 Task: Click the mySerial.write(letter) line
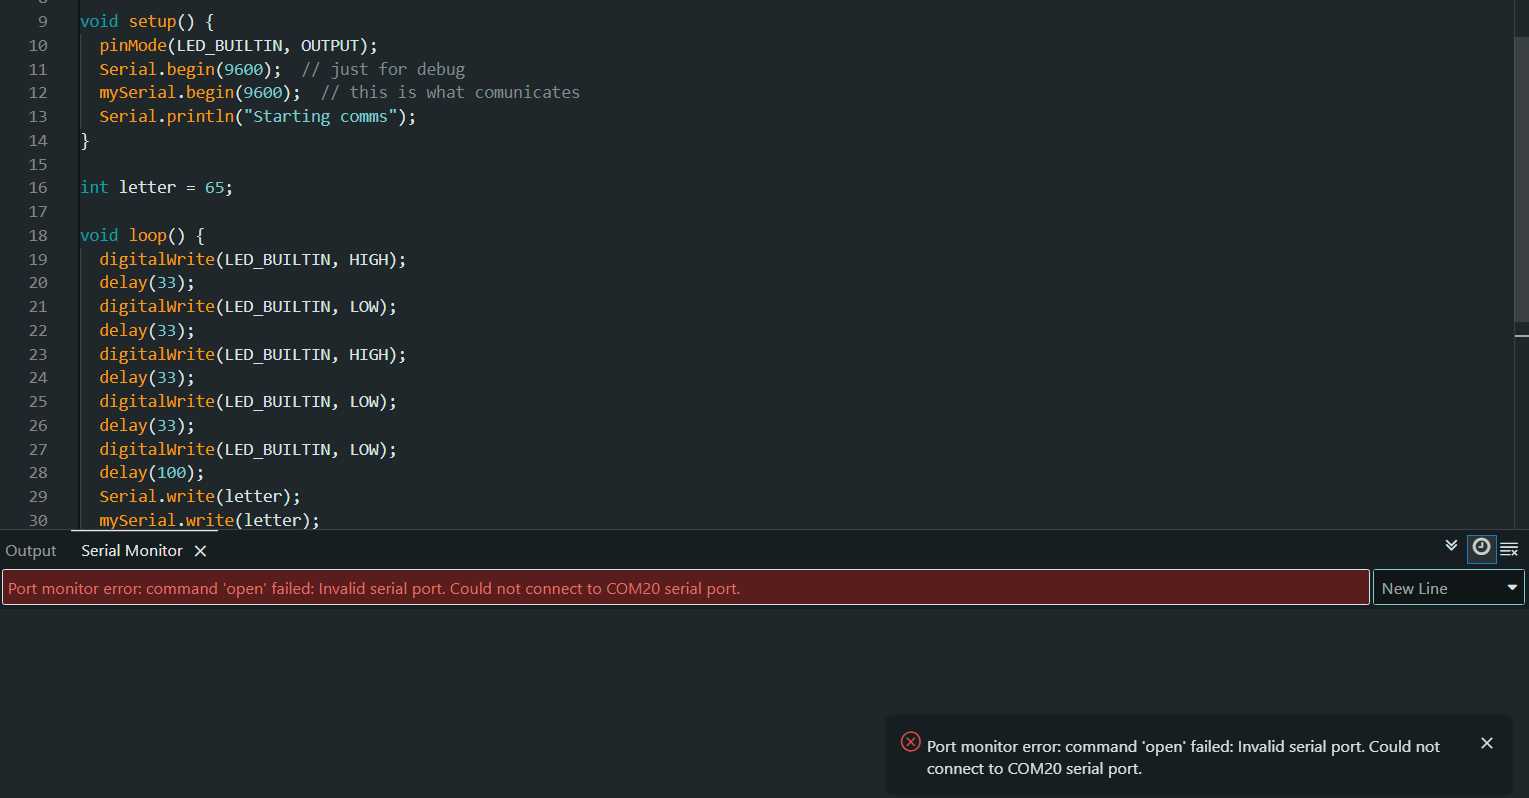pos(209,520)
